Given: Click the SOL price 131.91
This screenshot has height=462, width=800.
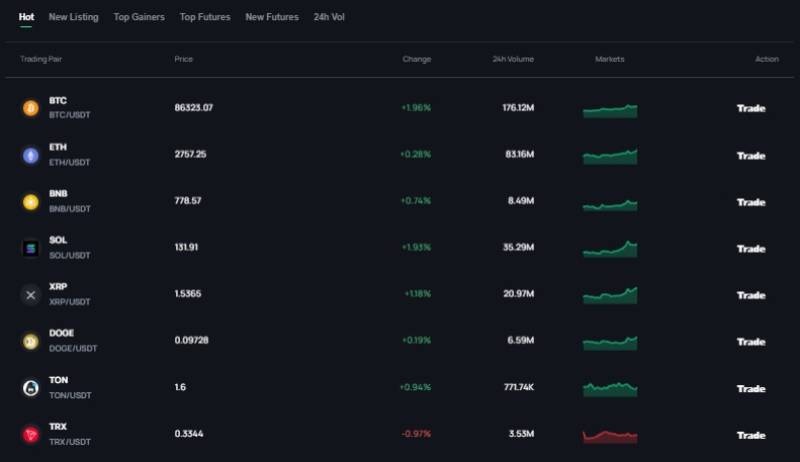Looking at the screenshot, I should (x=186, y=247).
